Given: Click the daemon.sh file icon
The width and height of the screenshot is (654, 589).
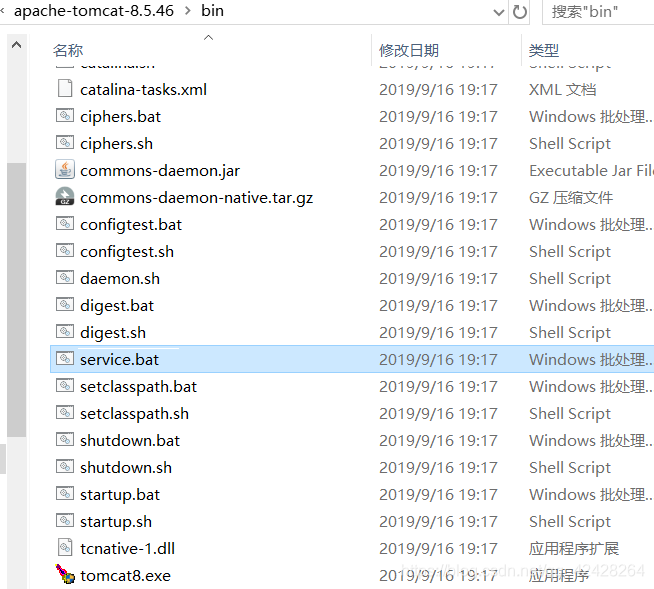Looking at the screenshot, I should coord(65,277).
